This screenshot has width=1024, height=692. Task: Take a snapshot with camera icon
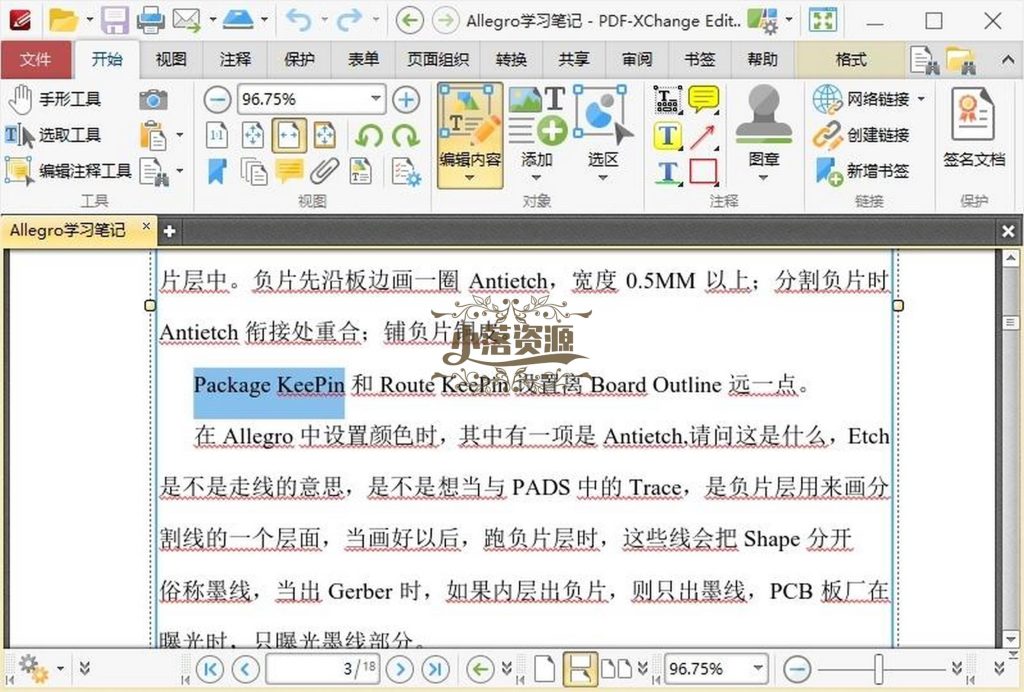click(153, 99)
